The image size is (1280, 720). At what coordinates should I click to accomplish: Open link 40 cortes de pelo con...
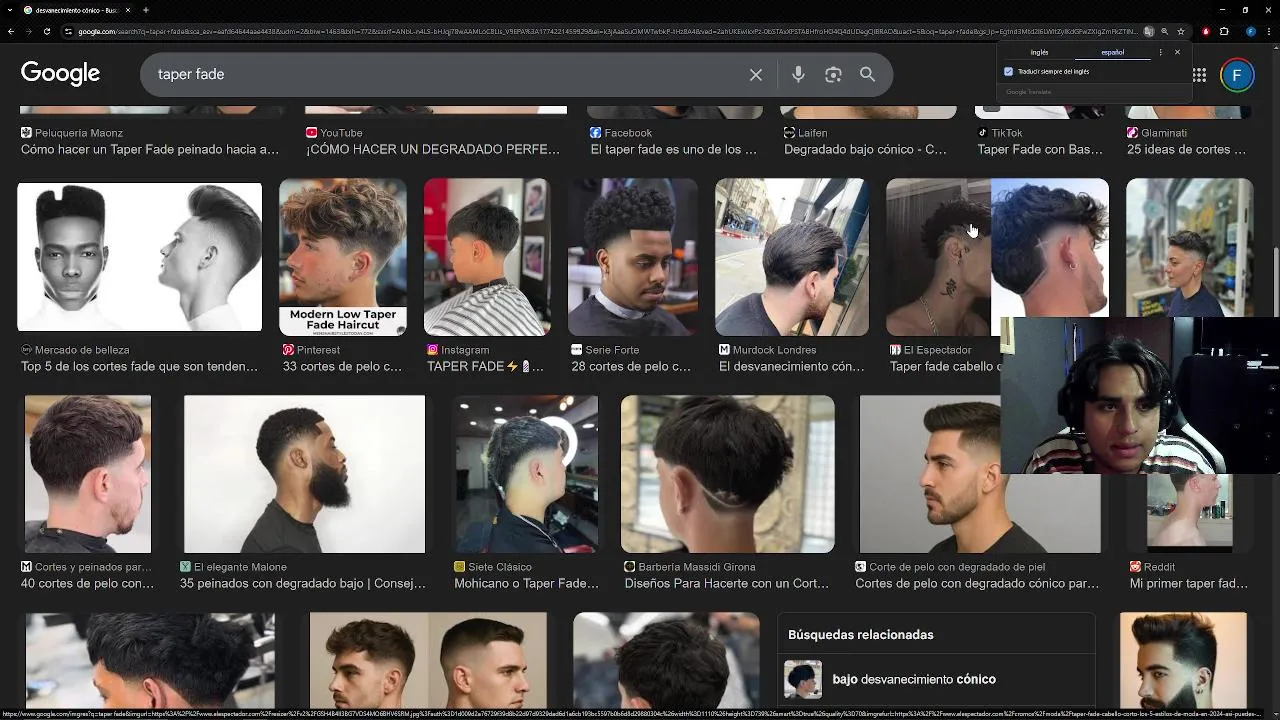[88, 584]
